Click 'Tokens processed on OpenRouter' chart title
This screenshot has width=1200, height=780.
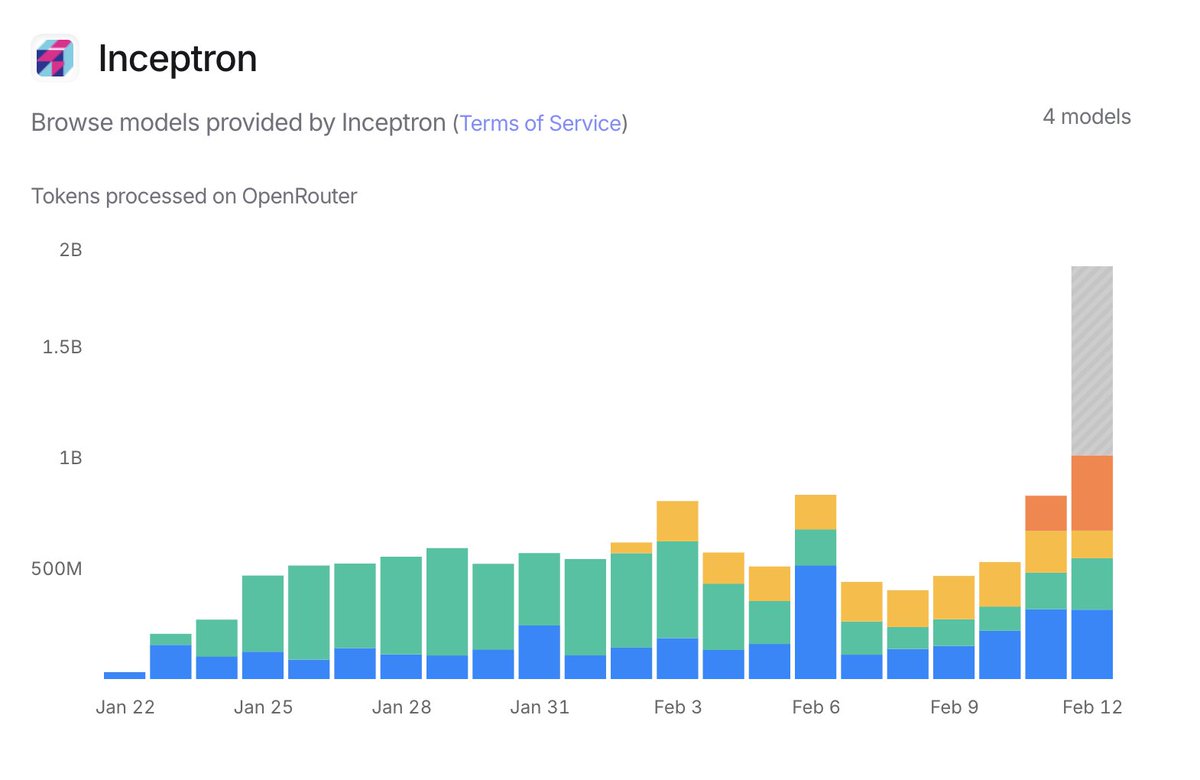coord(194,196)
